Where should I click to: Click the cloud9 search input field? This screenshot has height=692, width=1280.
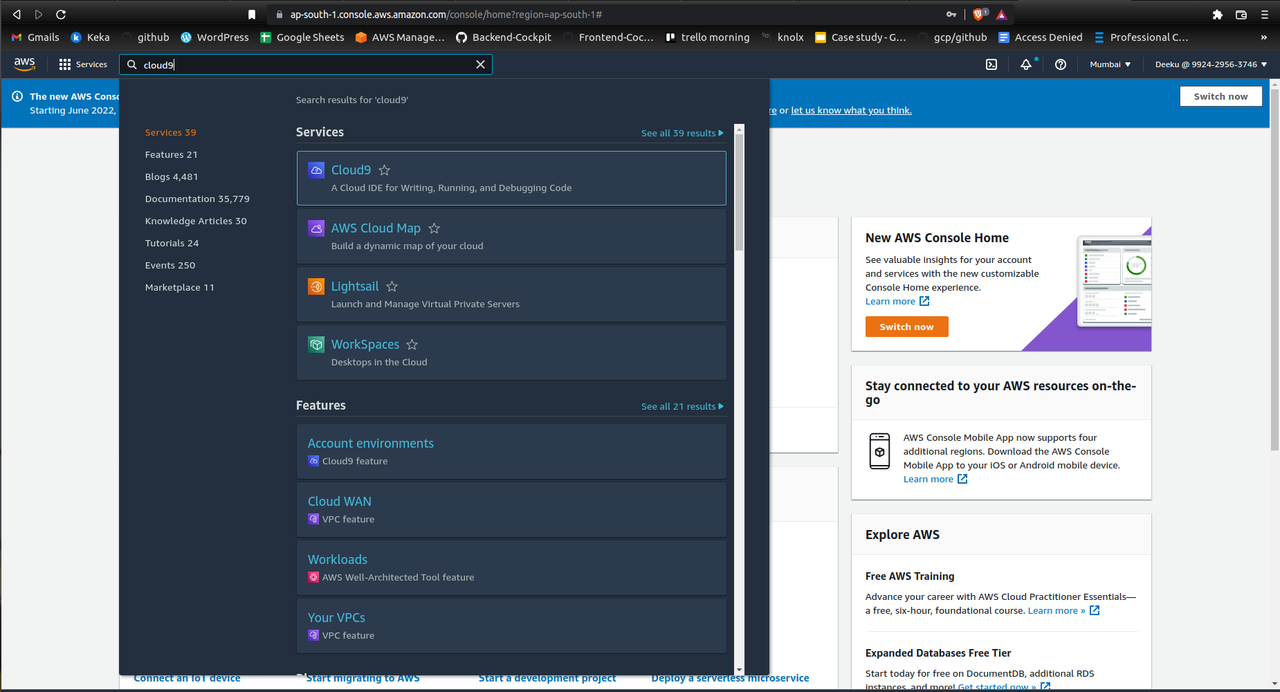[305, 64]
